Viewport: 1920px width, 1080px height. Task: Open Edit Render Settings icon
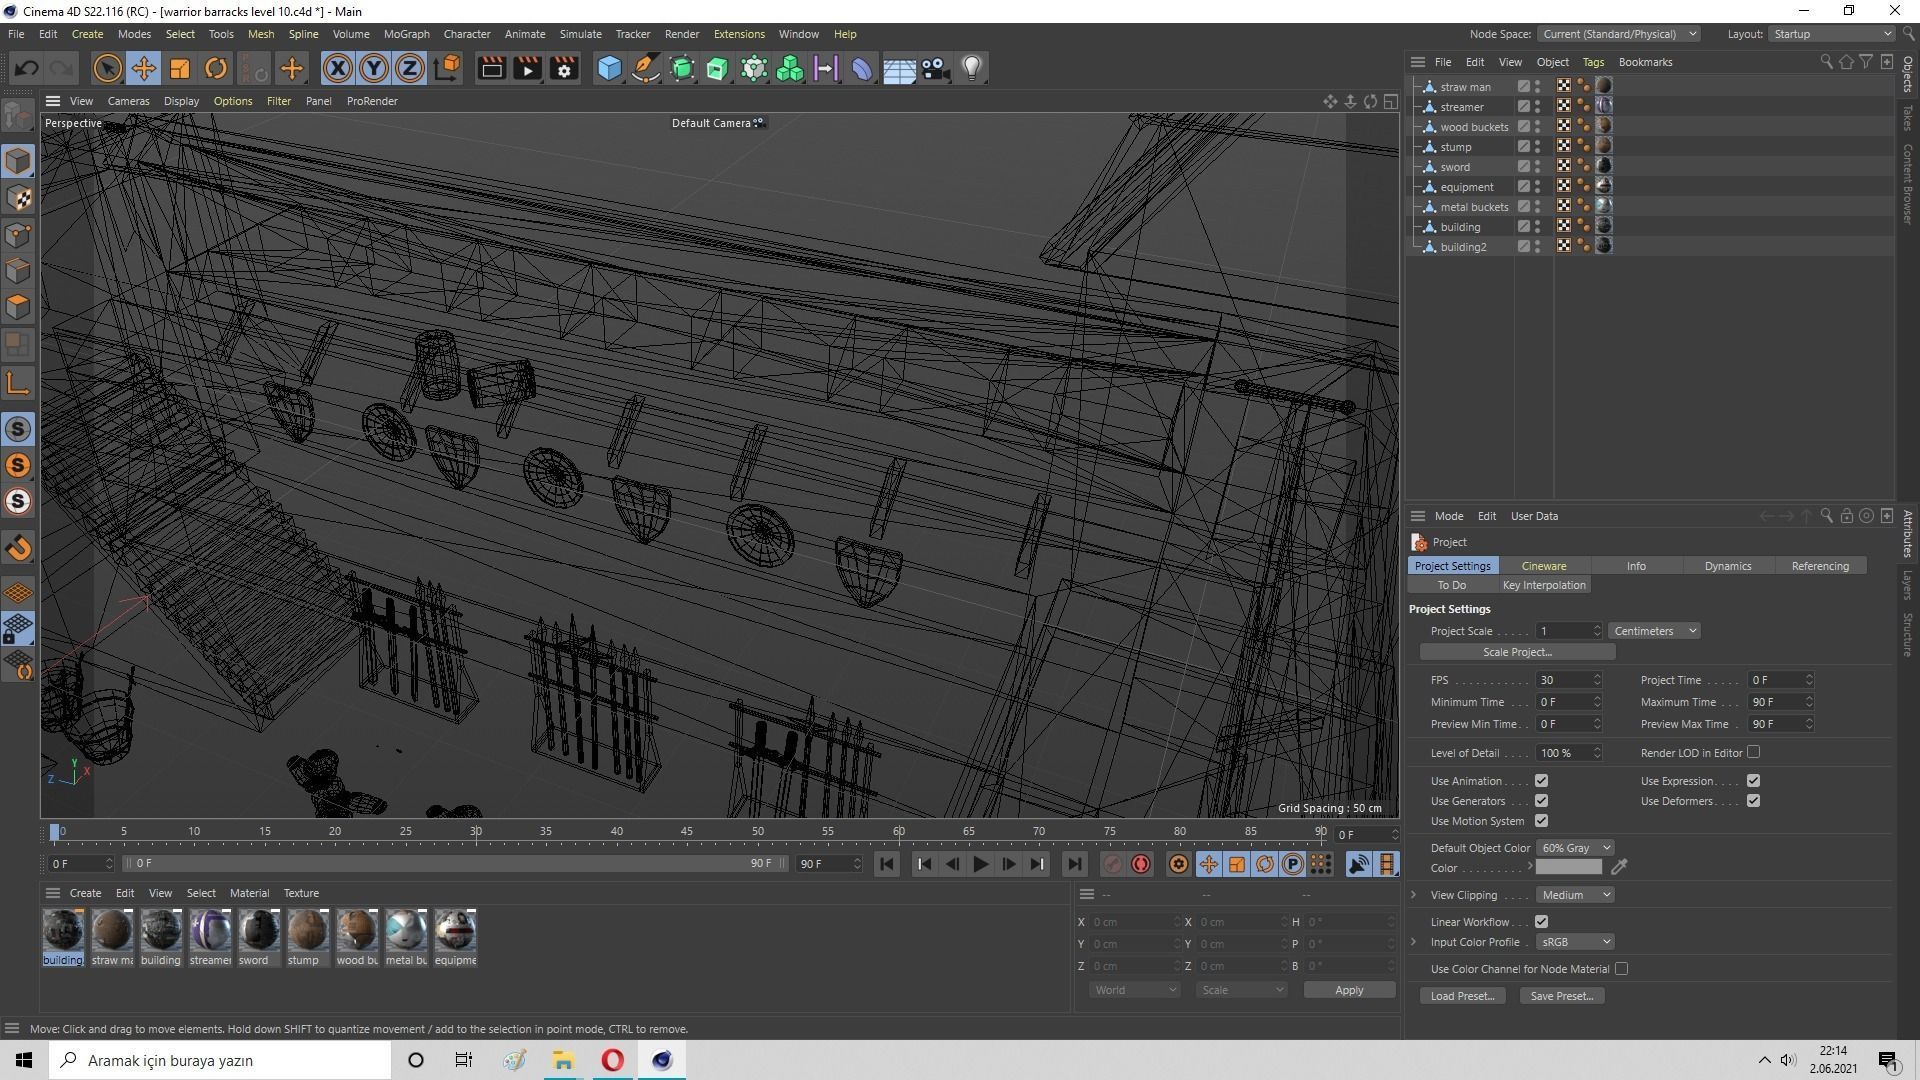(x=564, y=68)
